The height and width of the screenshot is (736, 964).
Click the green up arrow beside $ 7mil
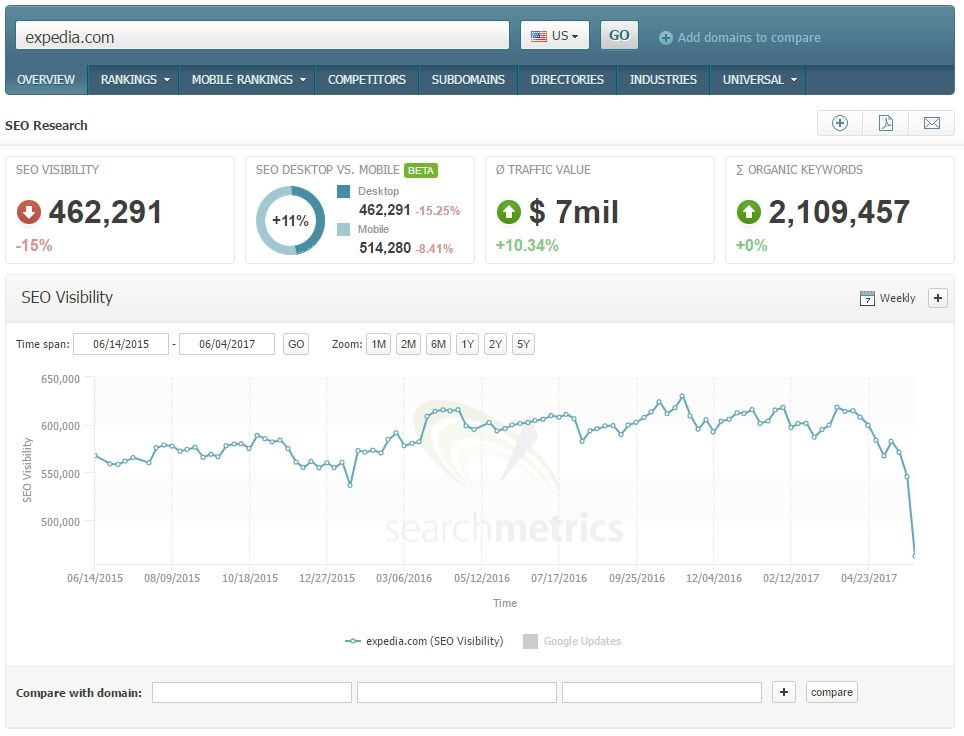(x=508, y=212)
